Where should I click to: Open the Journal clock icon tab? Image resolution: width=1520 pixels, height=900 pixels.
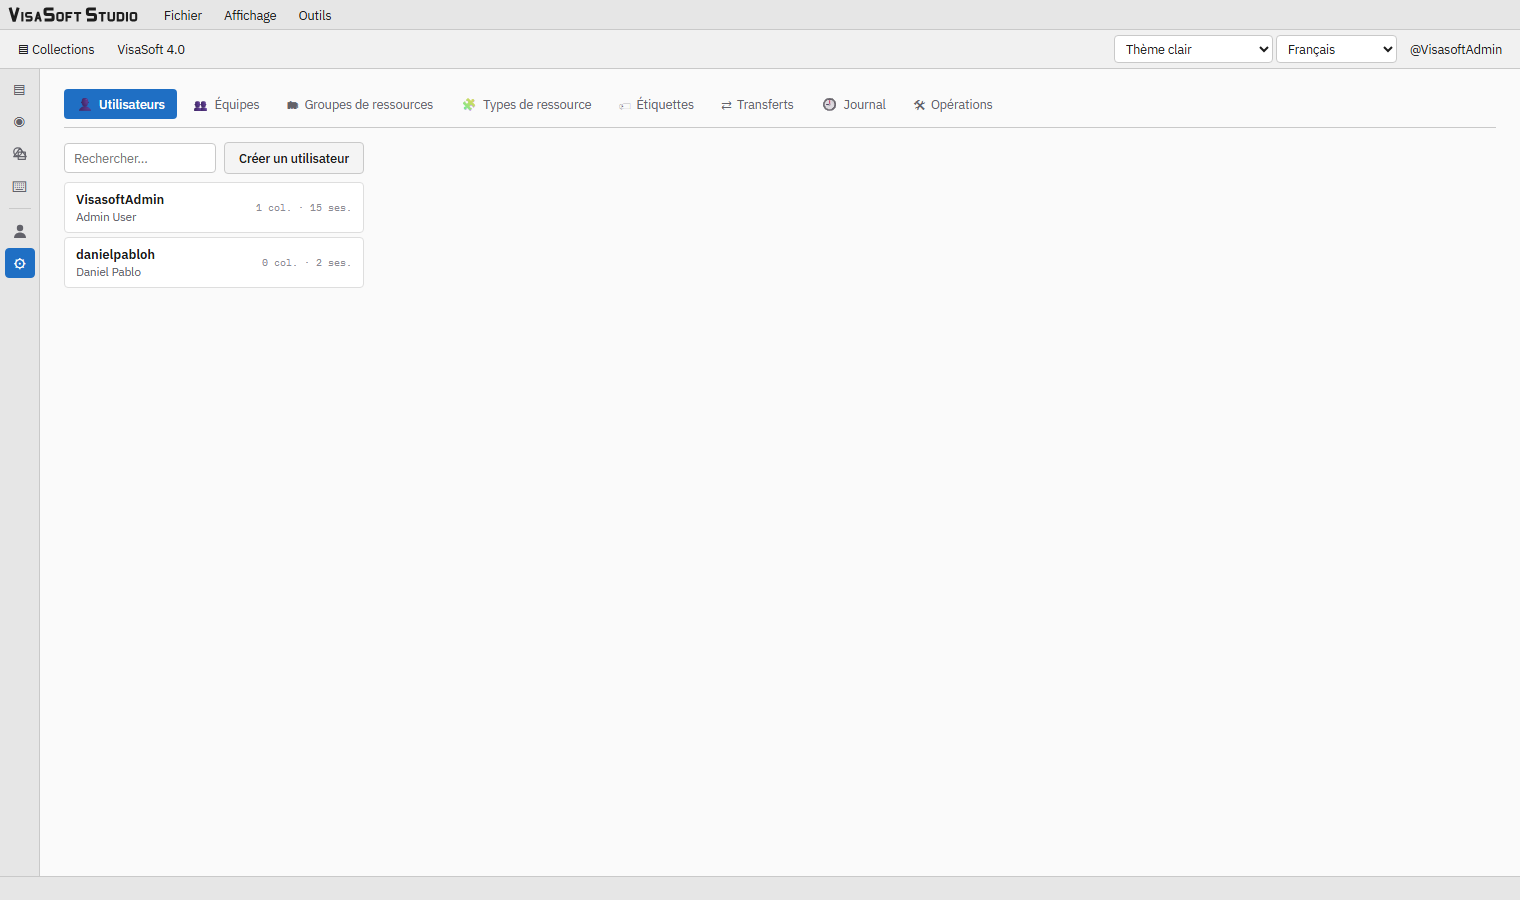tap(829, 104)
